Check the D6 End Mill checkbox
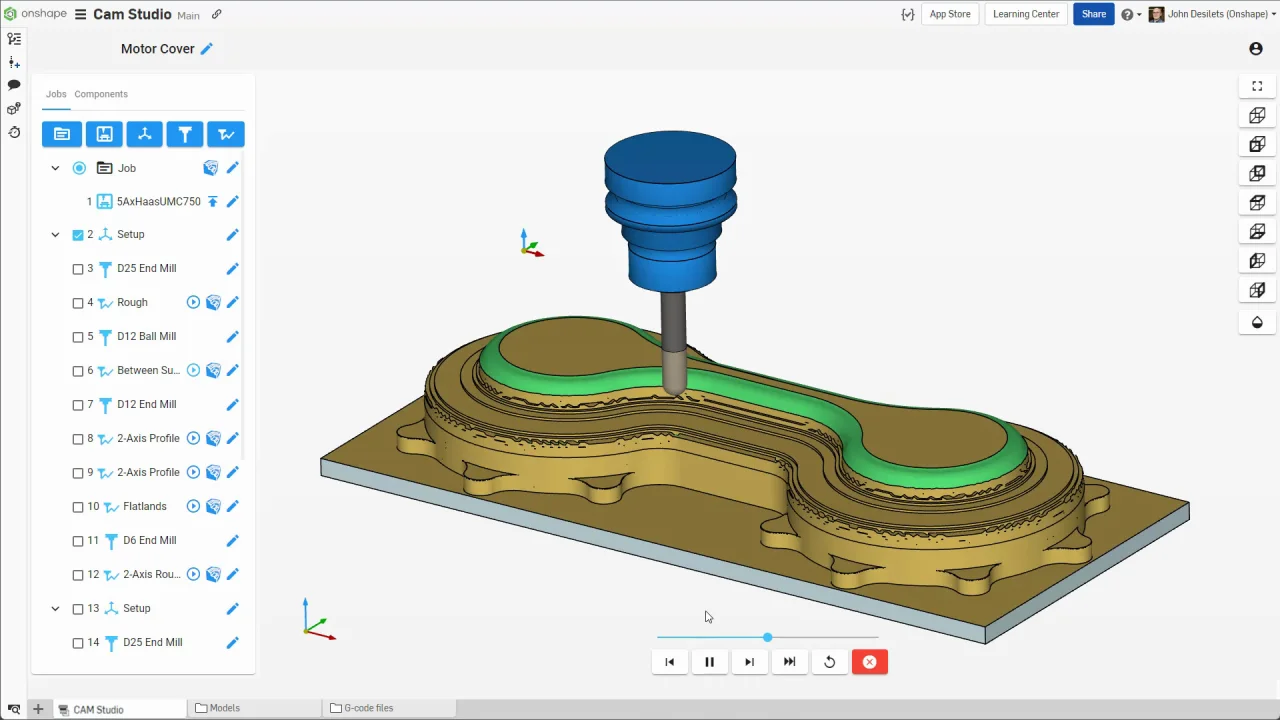Image resolution: width=1280 pixels, height=720 pixels. point(78,541)
